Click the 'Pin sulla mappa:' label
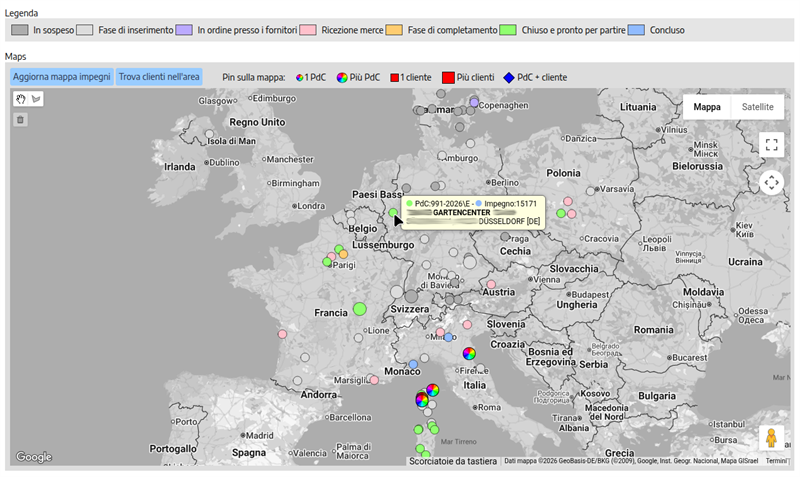 254,78
